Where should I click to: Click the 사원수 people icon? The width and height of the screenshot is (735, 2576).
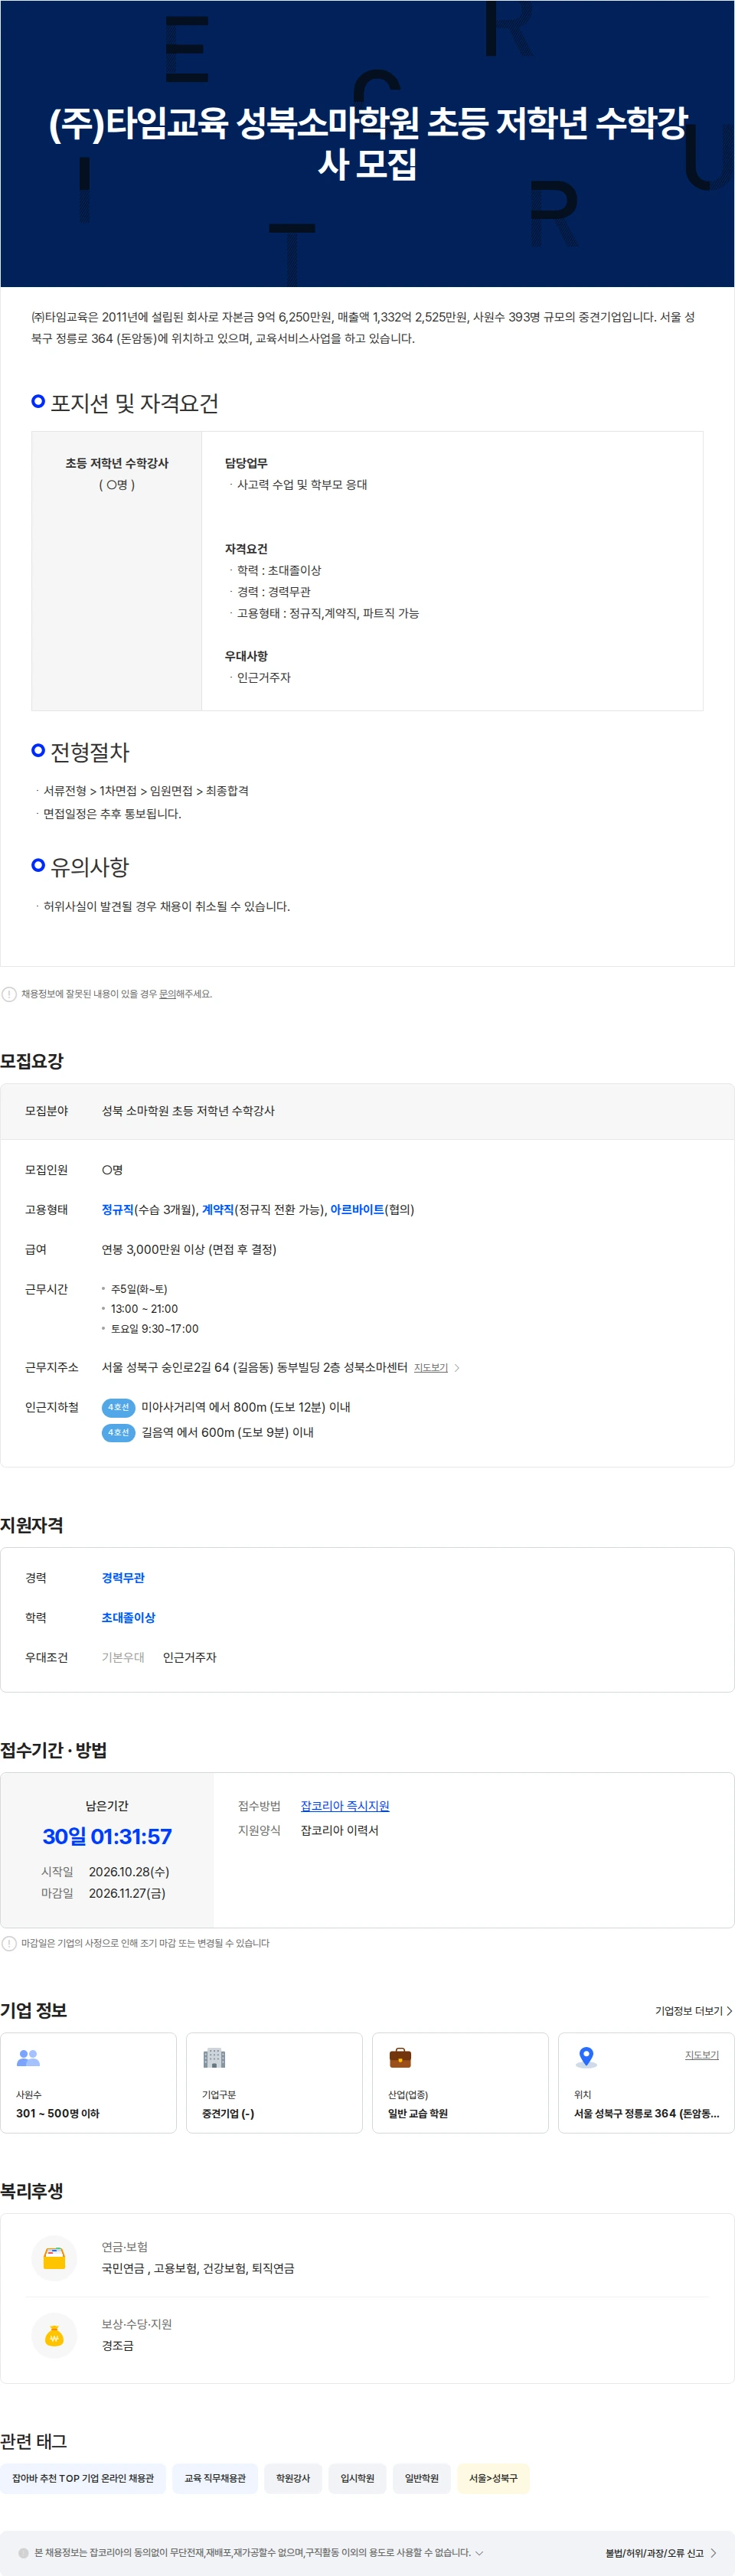click(28, 2057)
